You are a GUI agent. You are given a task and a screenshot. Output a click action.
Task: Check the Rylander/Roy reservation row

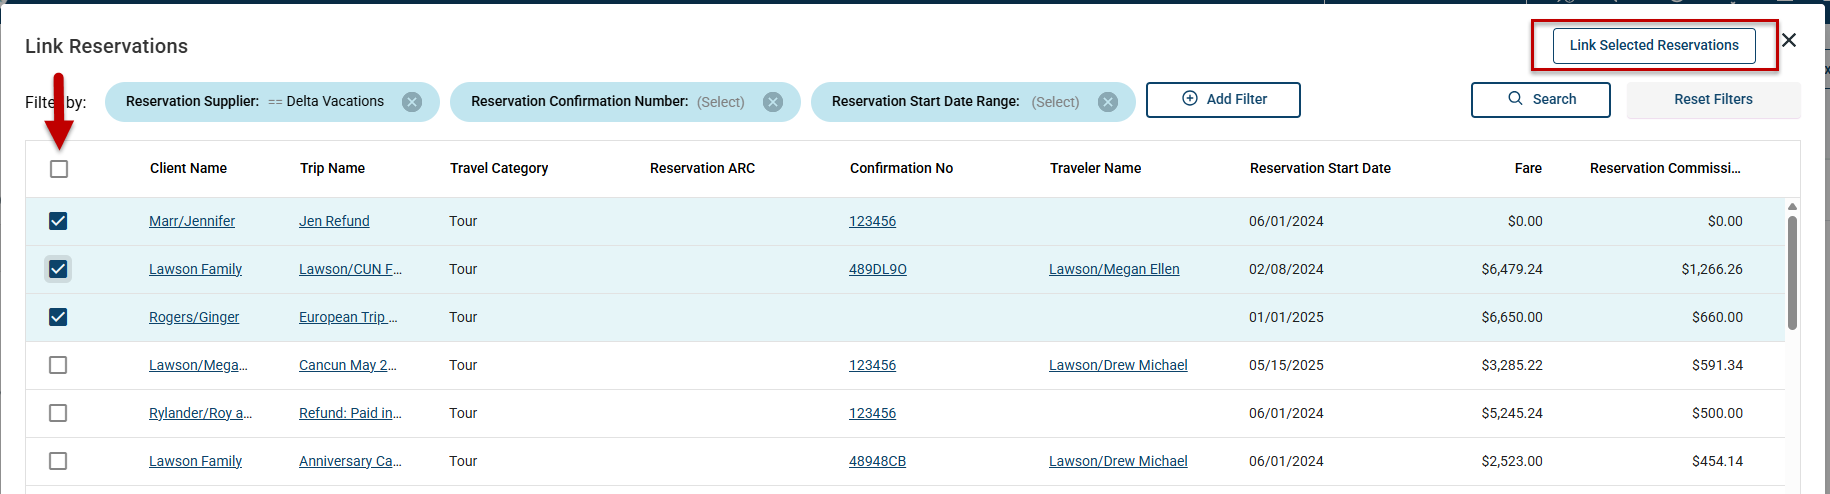(58, 413)
